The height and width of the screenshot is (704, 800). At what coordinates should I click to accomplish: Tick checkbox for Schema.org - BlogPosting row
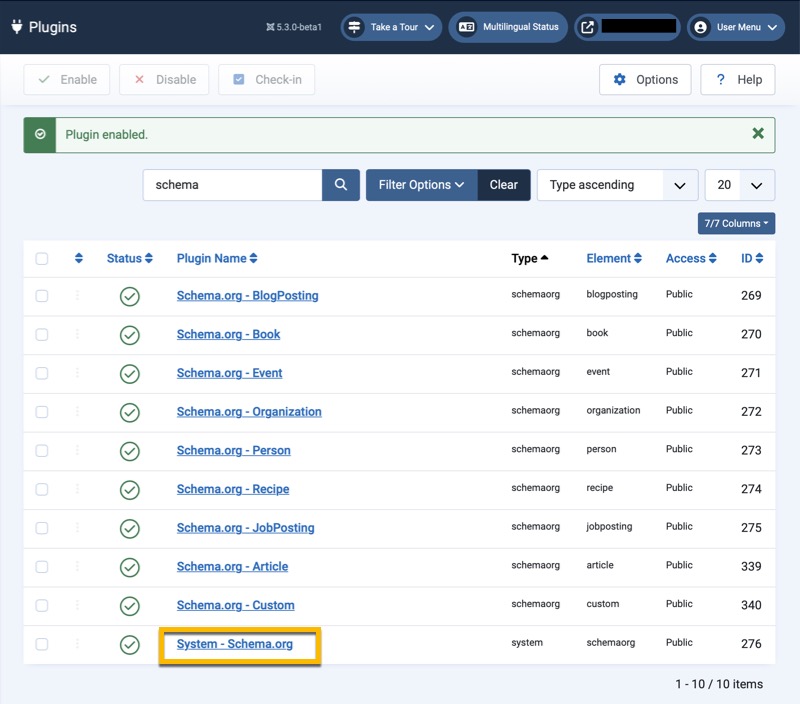tap(42, 296)
